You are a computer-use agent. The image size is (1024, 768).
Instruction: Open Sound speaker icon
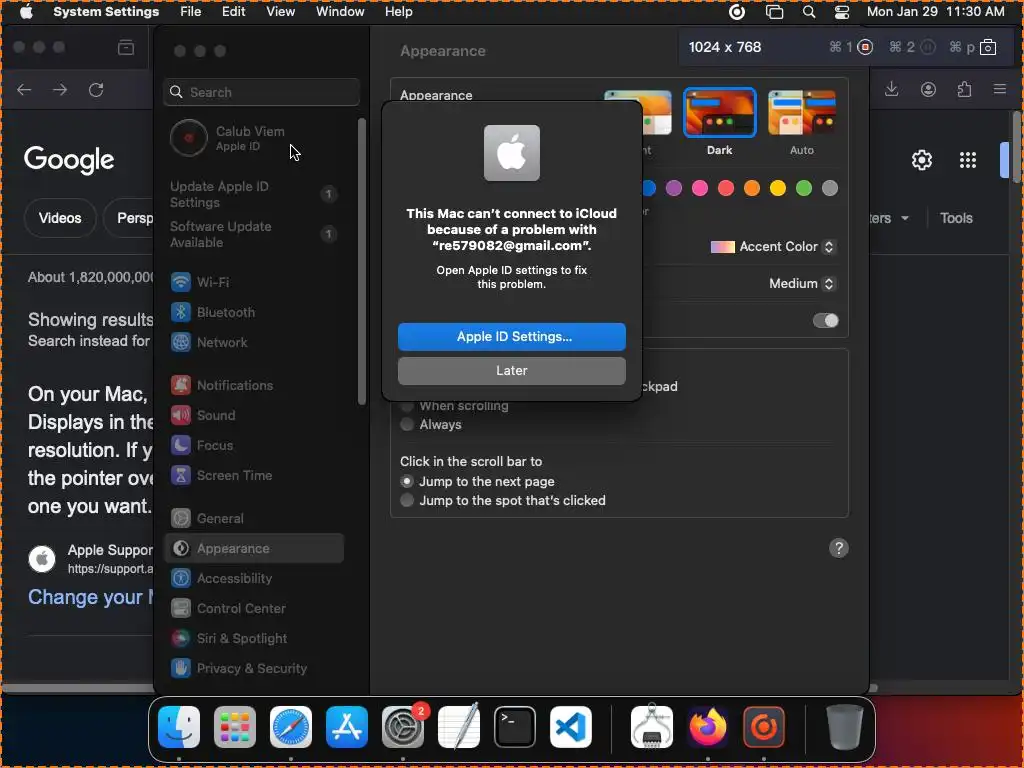(x=181, y=415)
